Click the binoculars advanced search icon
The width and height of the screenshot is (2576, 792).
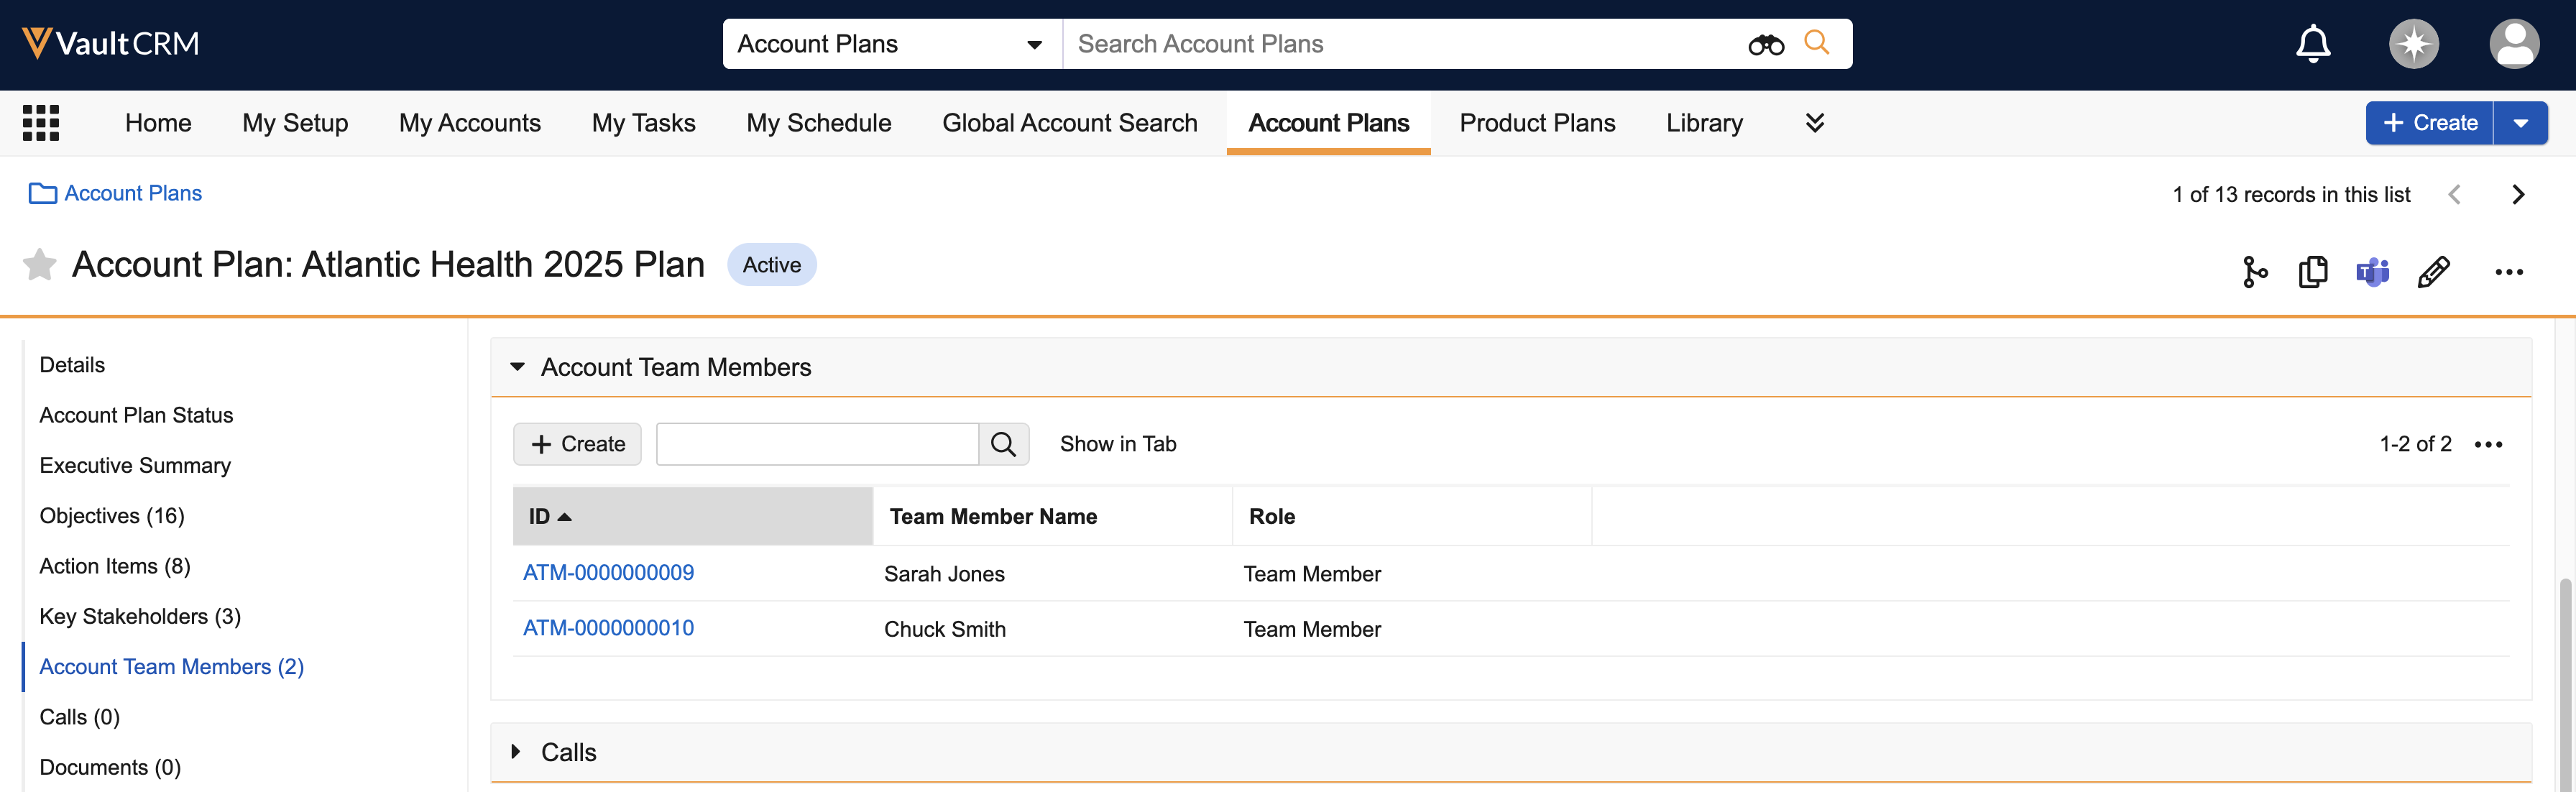(x=1765, y=45)
